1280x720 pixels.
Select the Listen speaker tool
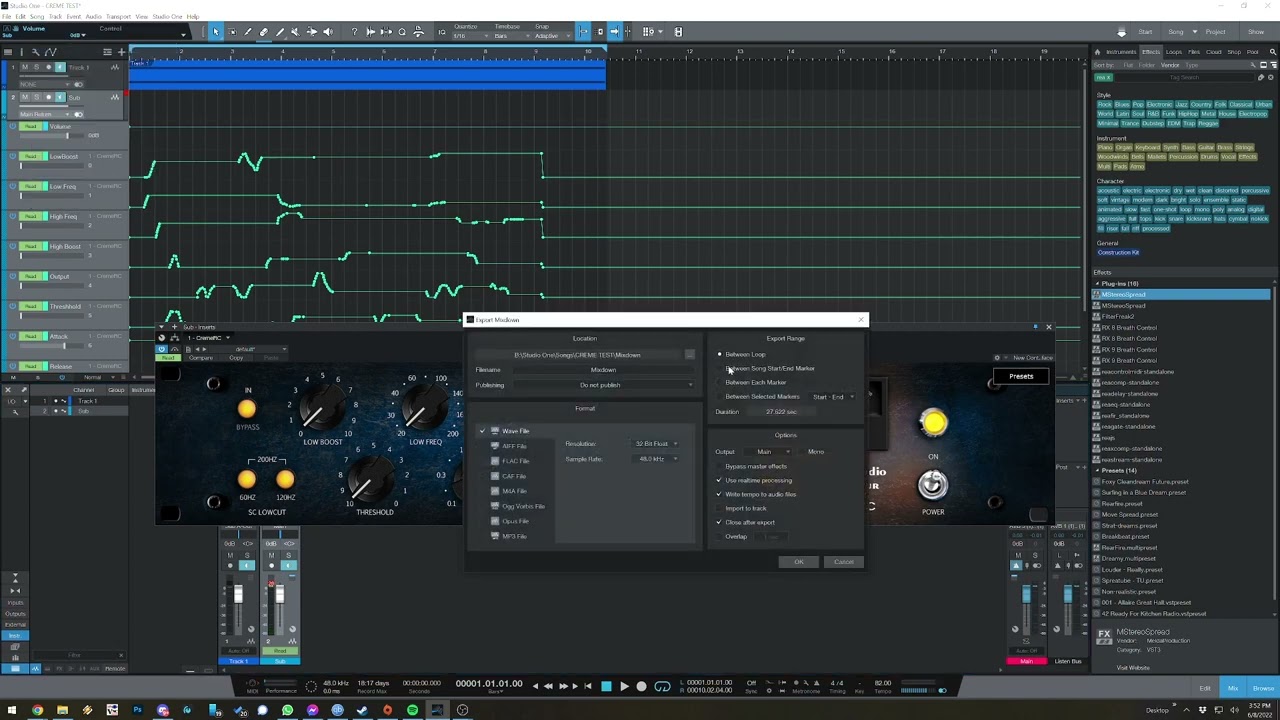328,32
